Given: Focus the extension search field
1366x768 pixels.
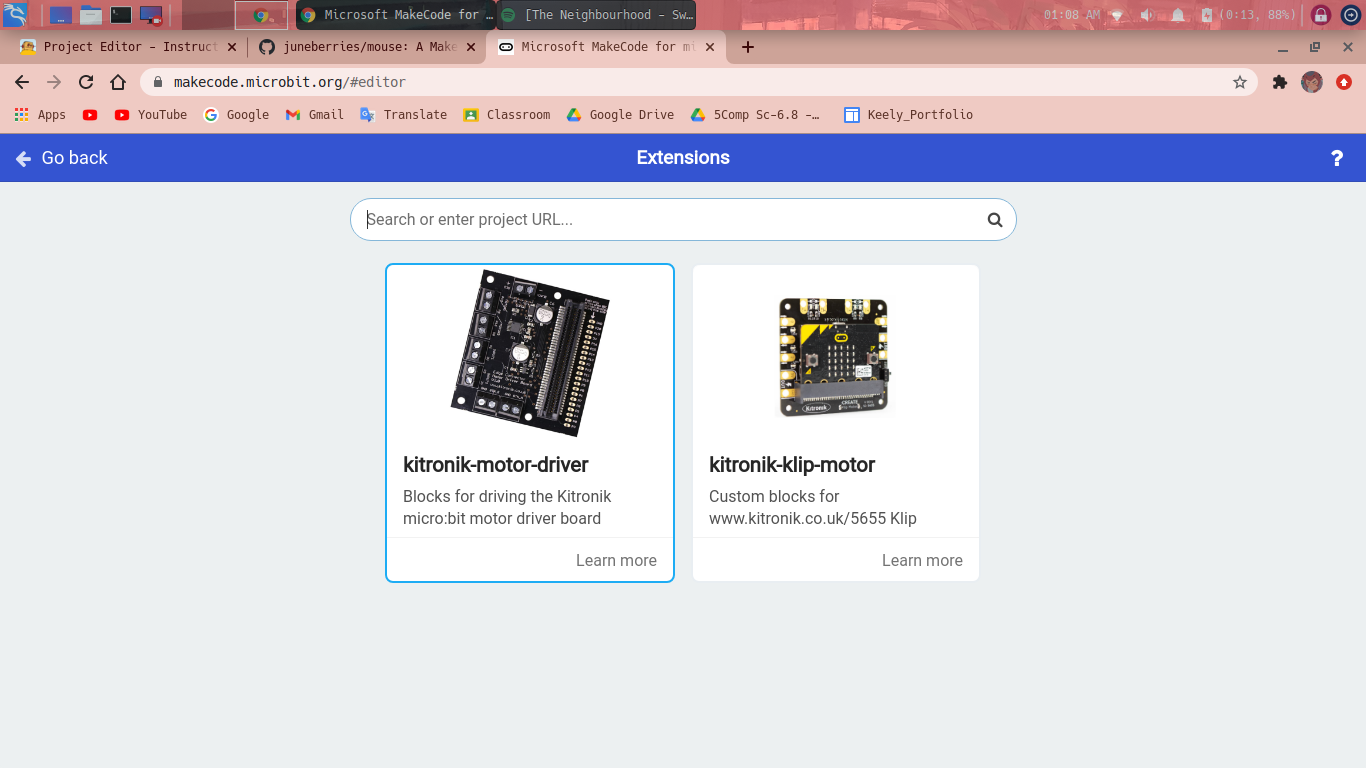Looking at the screenshot, I should (x=683, y=219).
